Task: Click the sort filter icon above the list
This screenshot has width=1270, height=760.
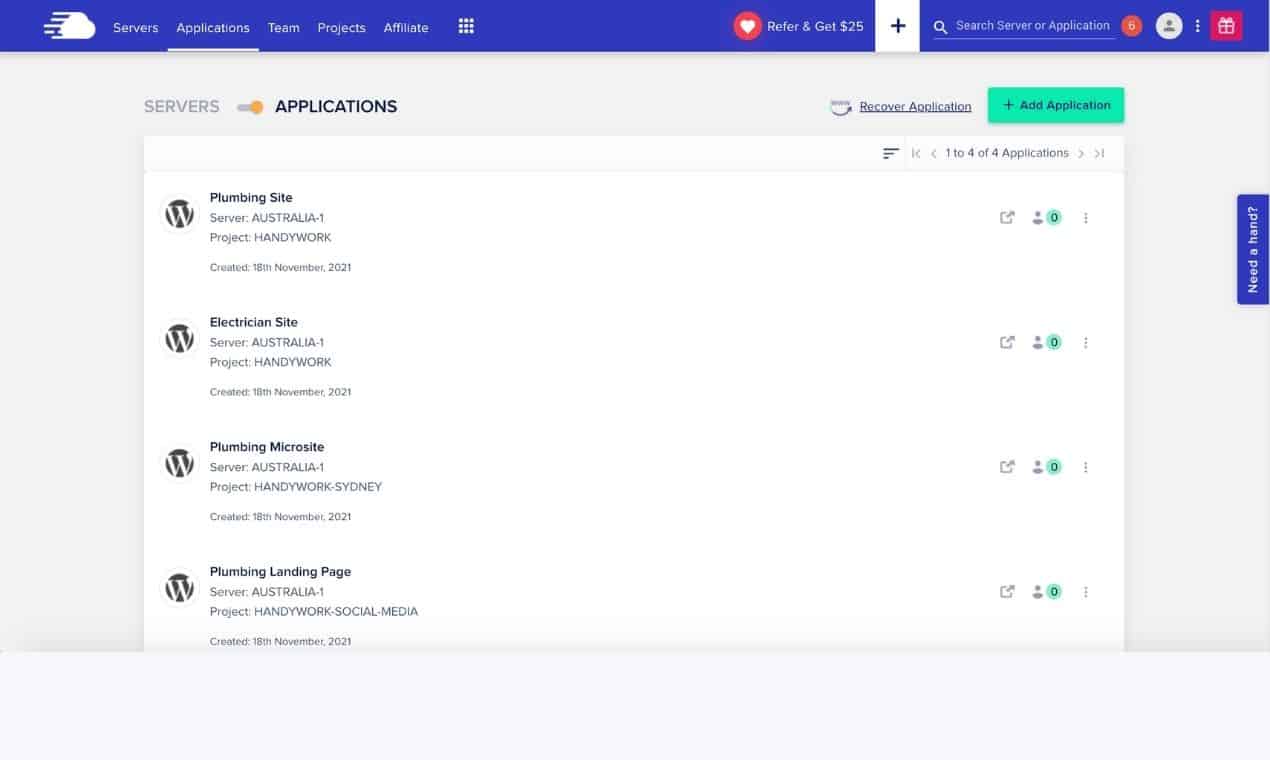Action: (890, 153)
